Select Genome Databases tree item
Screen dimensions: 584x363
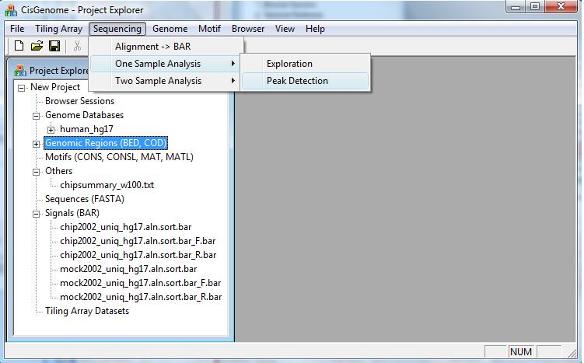(84, 115)
